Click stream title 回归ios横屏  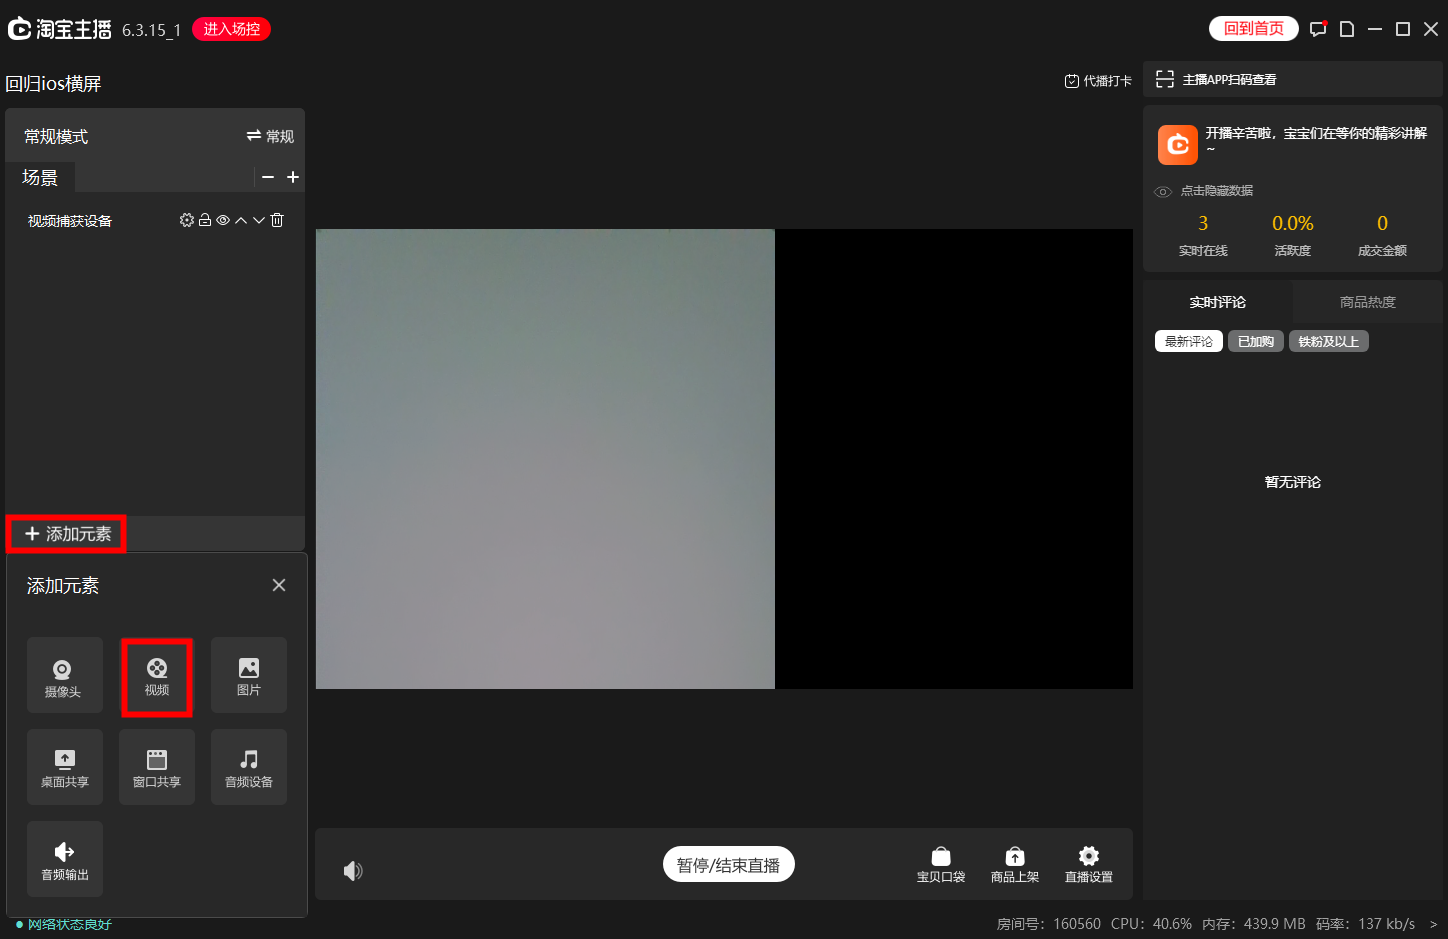tap(54, 83)
